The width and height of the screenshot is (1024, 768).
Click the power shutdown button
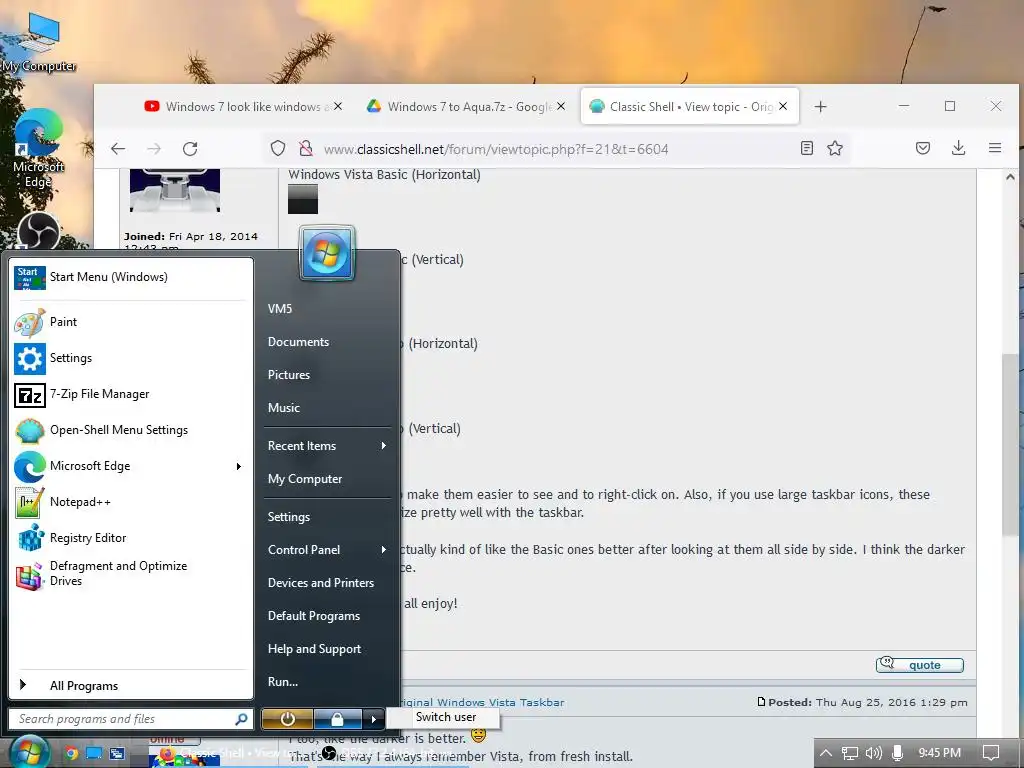[287, 719]
